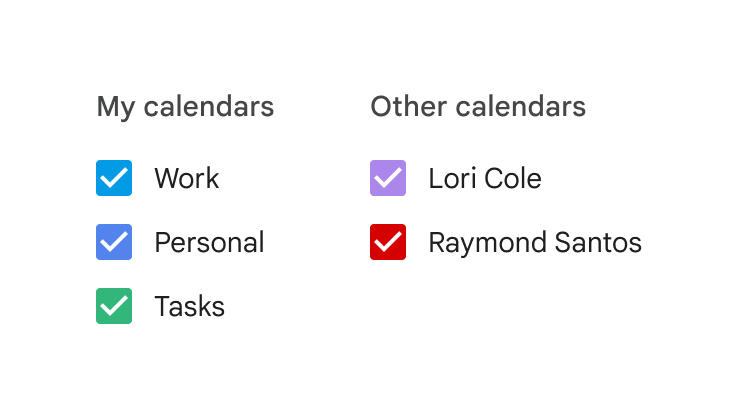This screenshot has width=739, height=415.
Task: Select the "Lori Cole" calendar name
Action: click(x=485, y=179)
